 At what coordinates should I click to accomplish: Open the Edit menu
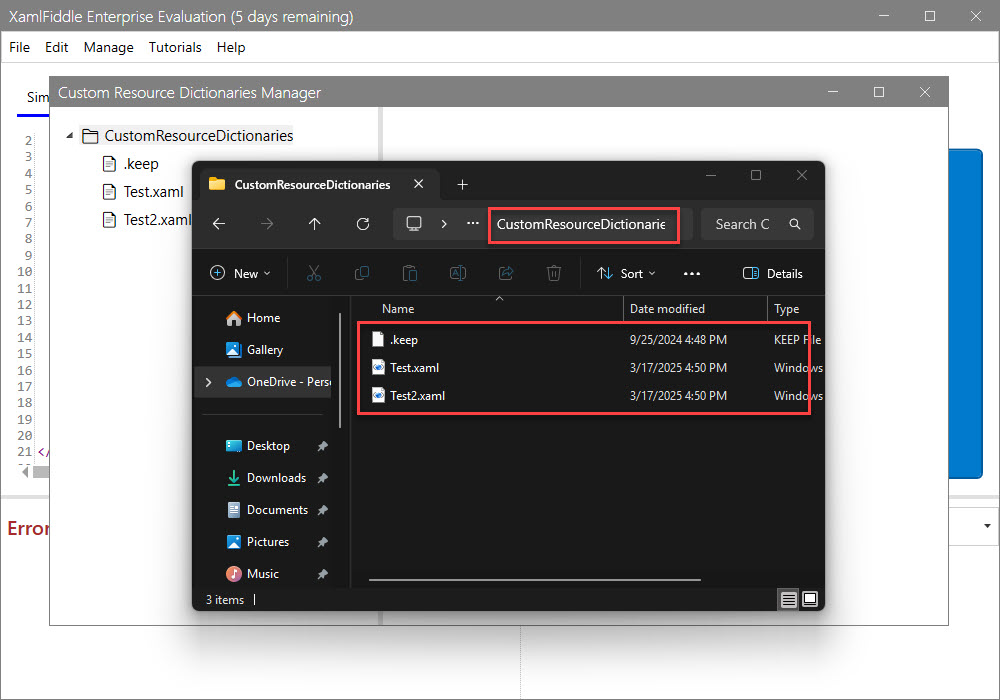pyautogui.click(x=56, y=47)
